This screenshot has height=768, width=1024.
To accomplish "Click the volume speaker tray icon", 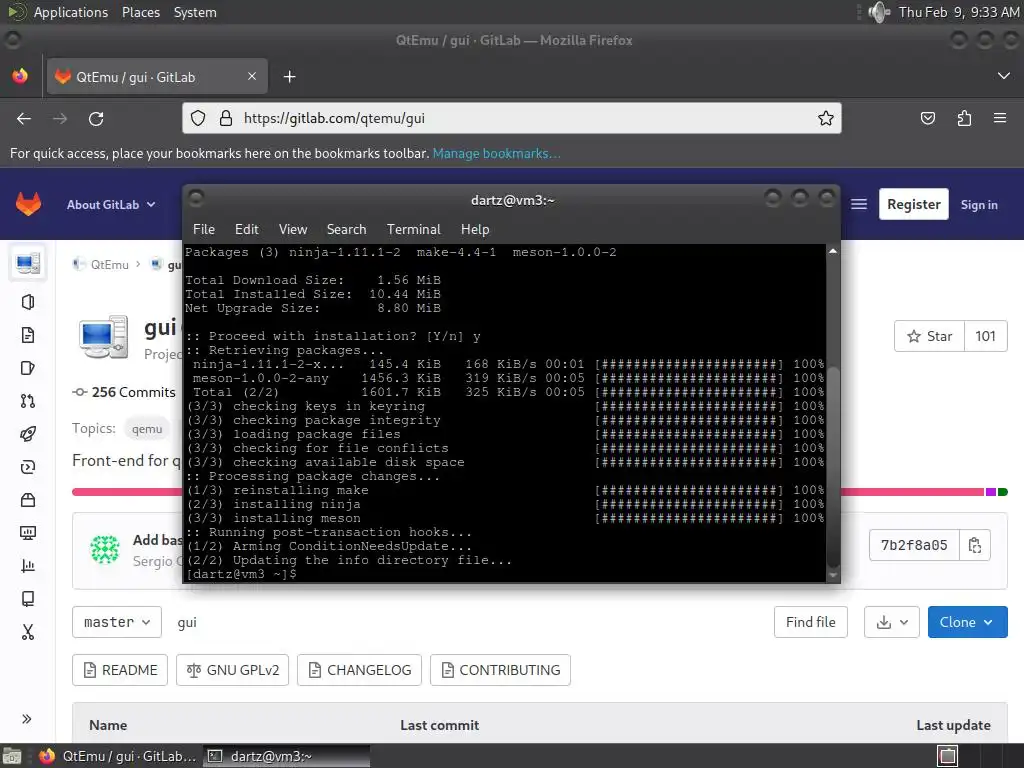I will (878, 12).
